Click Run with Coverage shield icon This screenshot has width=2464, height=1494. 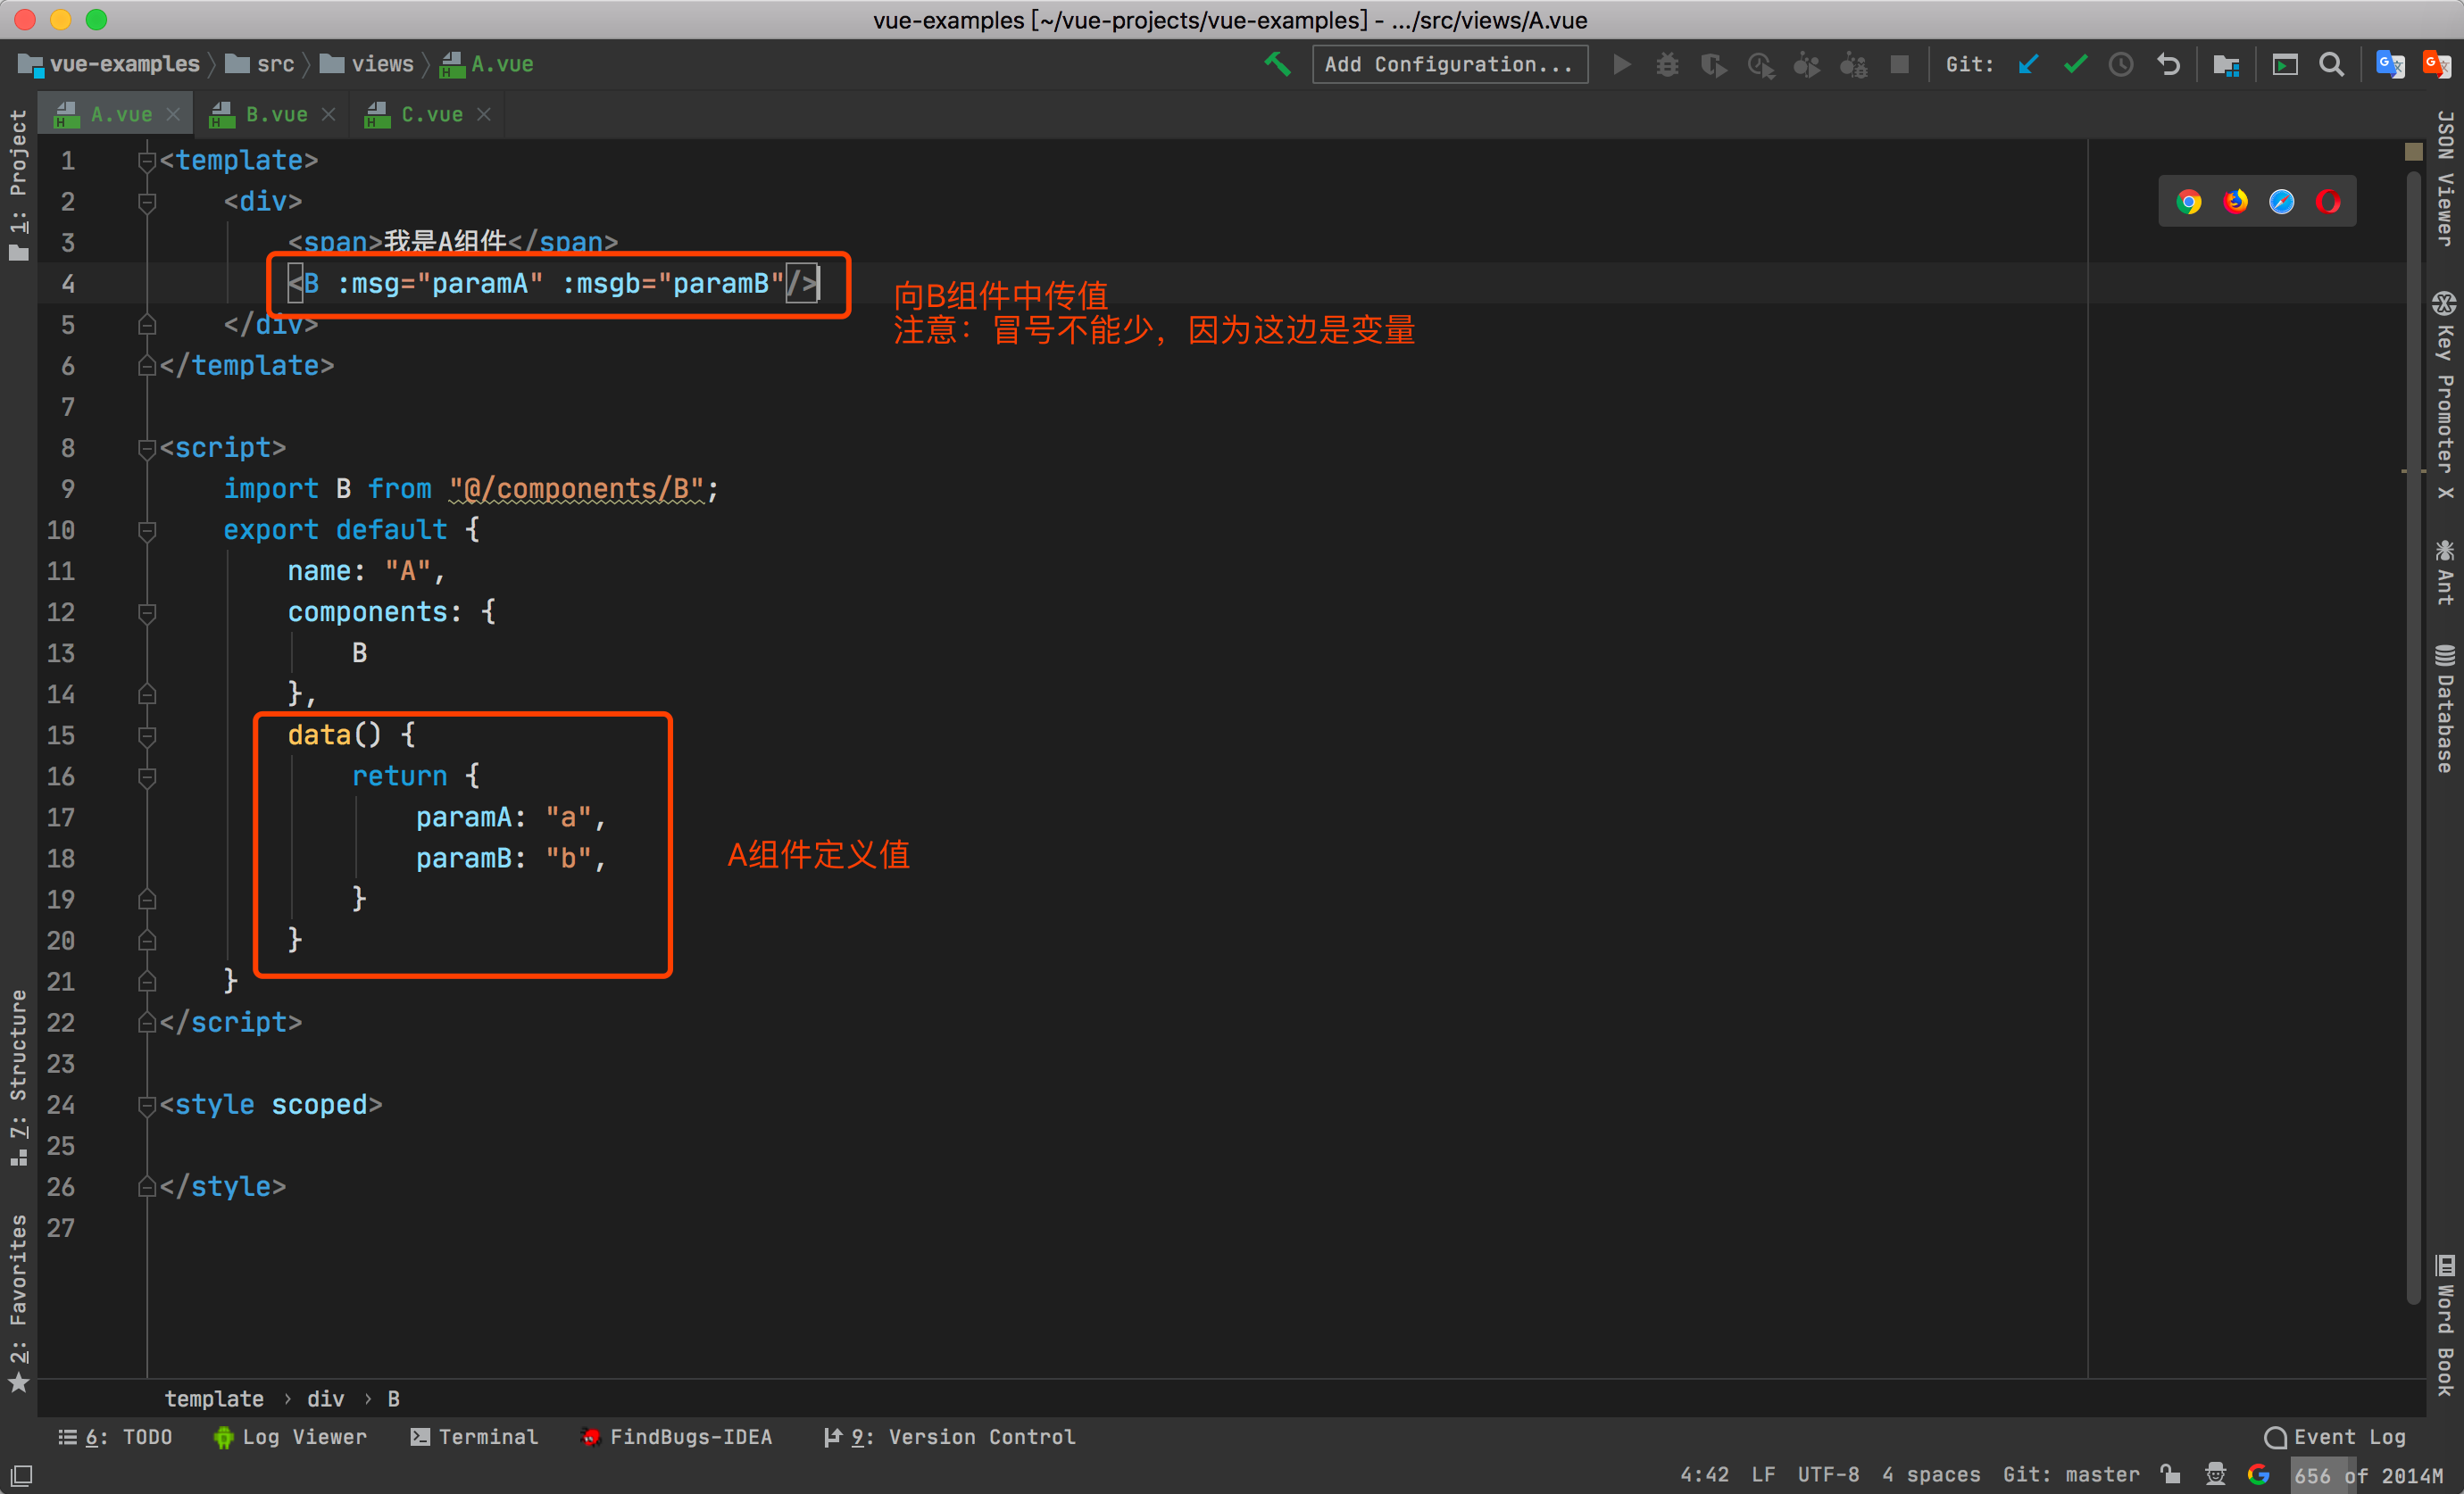pos(1714,65)
